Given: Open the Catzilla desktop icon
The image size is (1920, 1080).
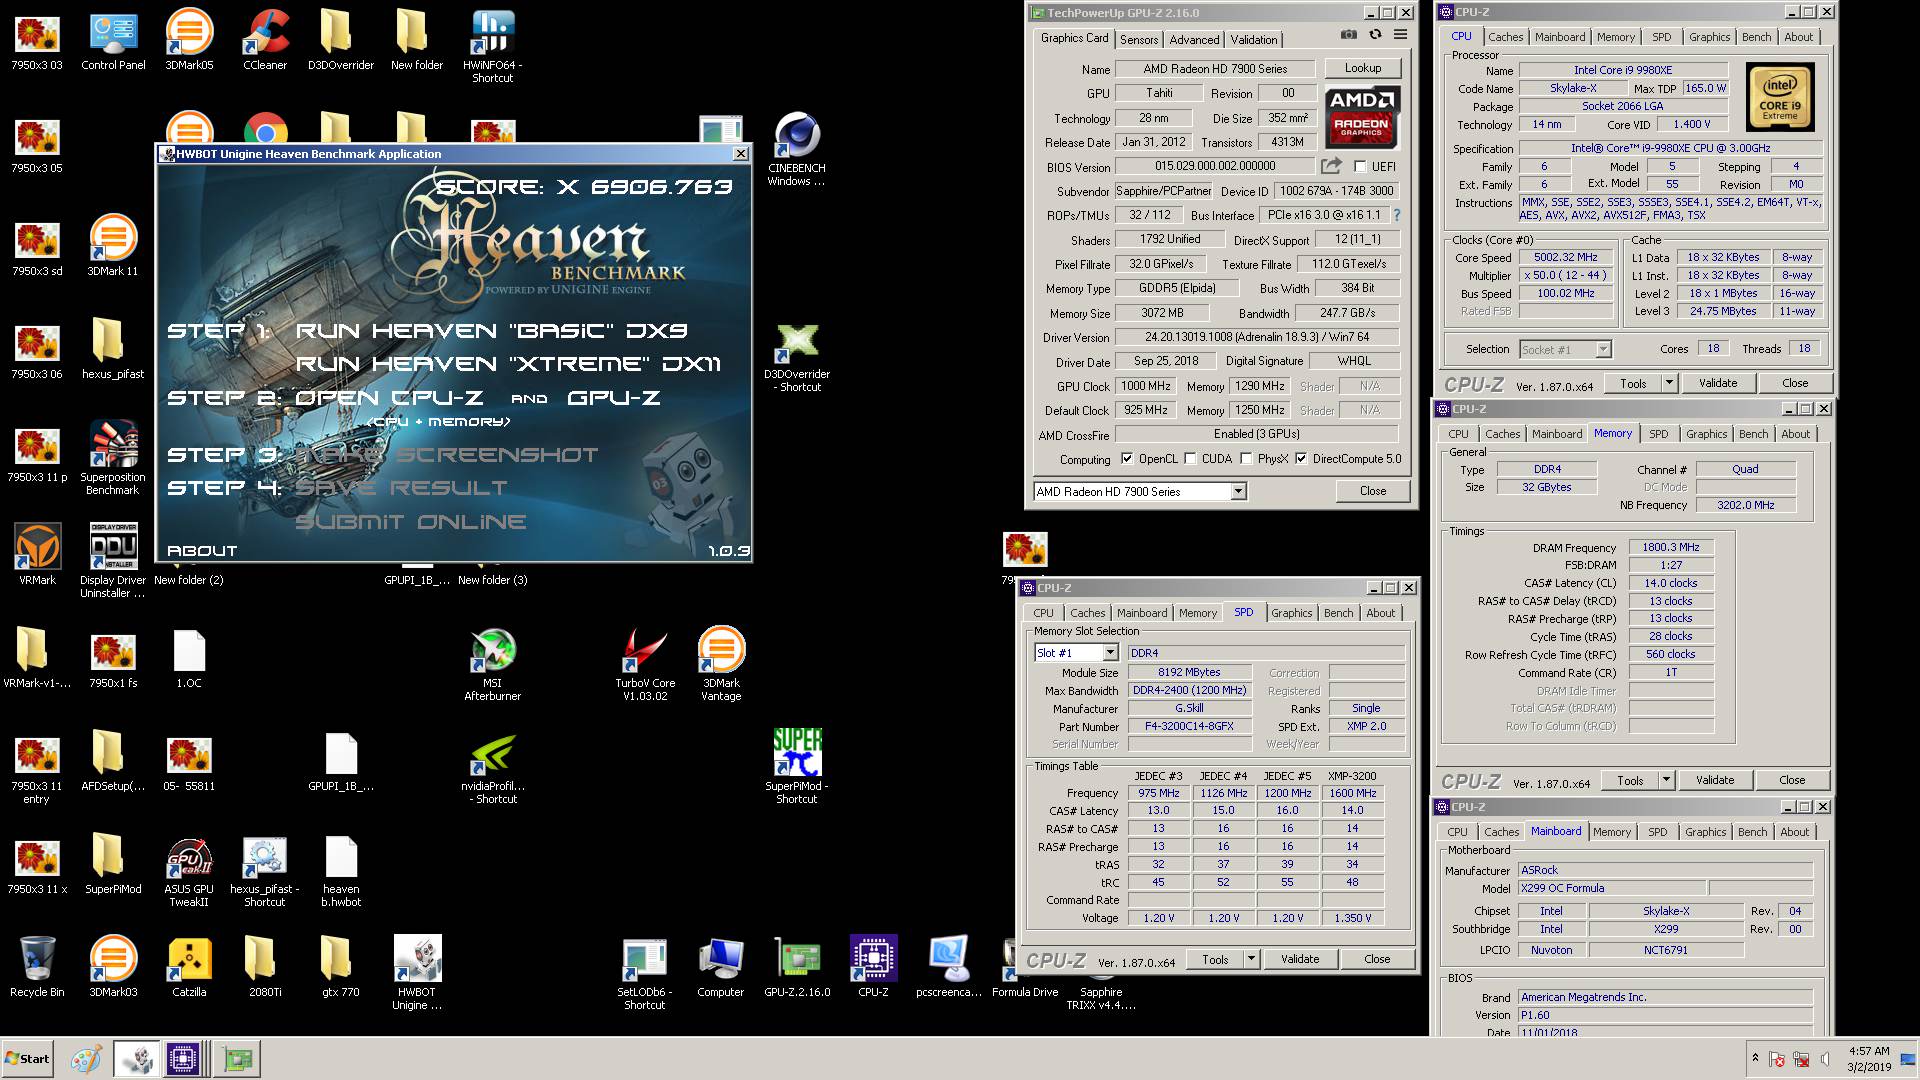Looking at the screenshot, I should tap(189, 967).
